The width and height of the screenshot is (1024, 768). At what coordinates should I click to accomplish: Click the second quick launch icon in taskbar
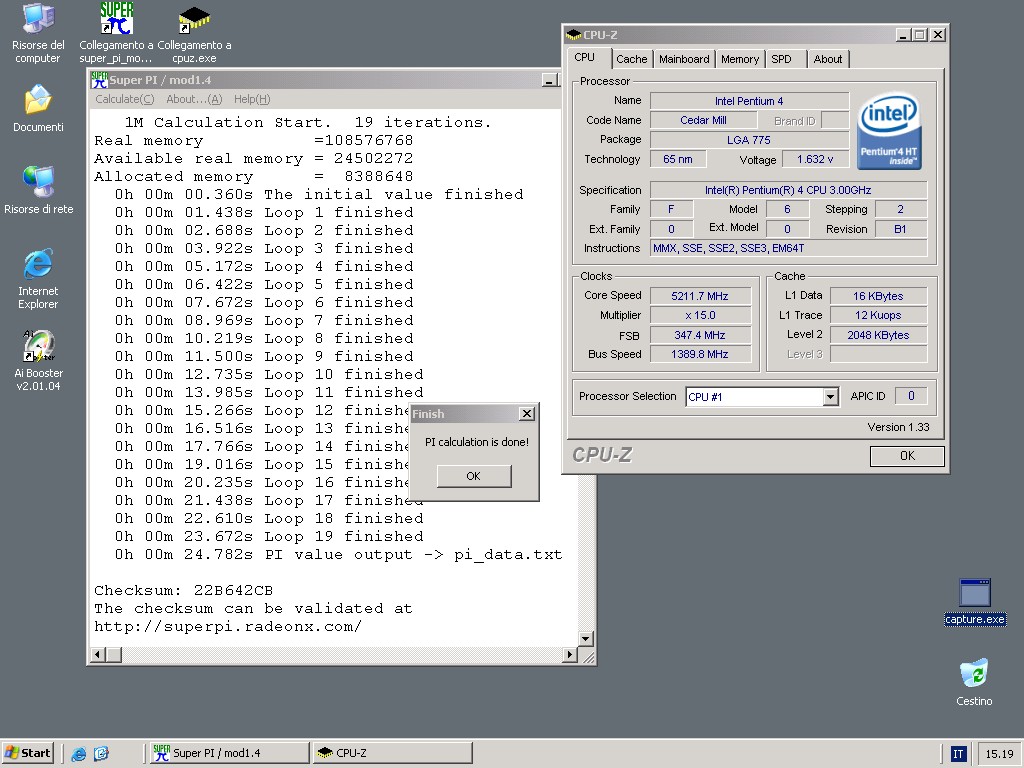[101, 754]
